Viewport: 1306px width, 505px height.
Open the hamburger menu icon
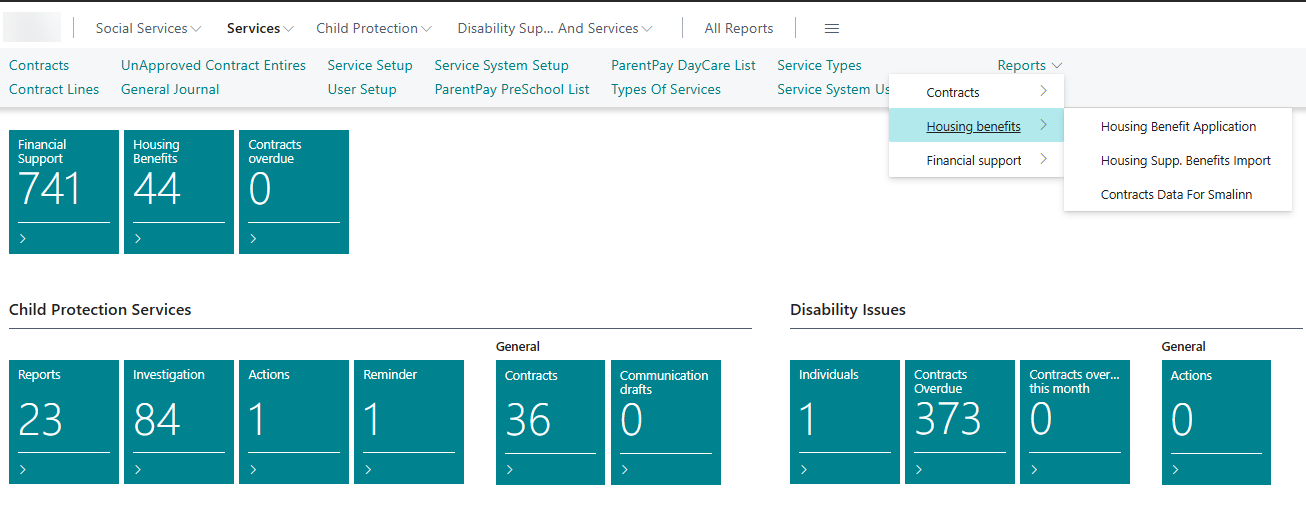831,28
